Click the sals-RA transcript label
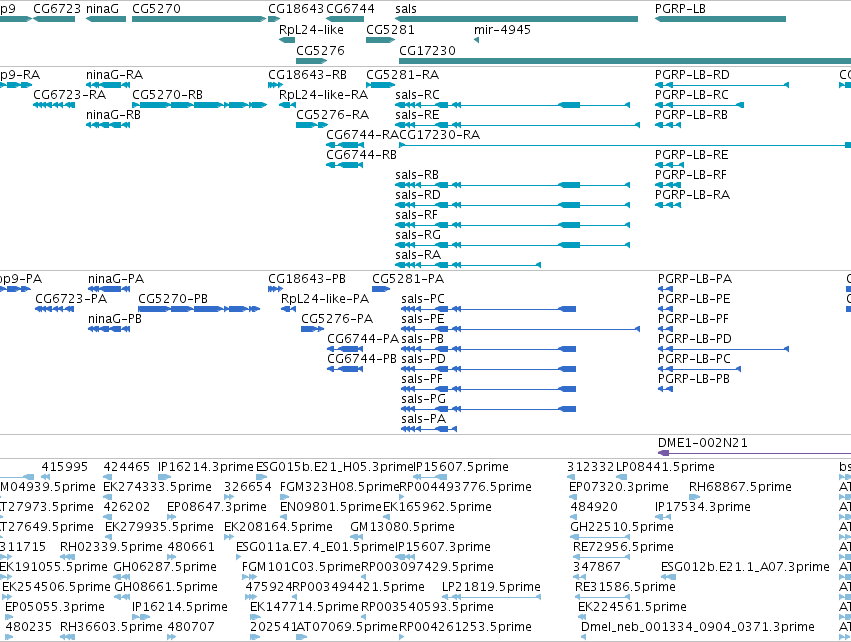Screen dimensions: 851x642 click(x=418, y=256)
